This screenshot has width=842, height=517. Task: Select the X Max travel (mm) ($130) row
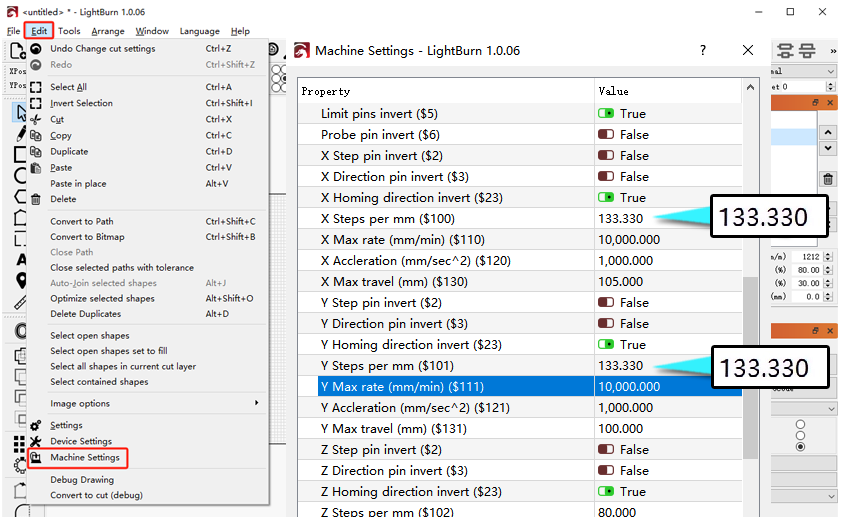point(520,282)
